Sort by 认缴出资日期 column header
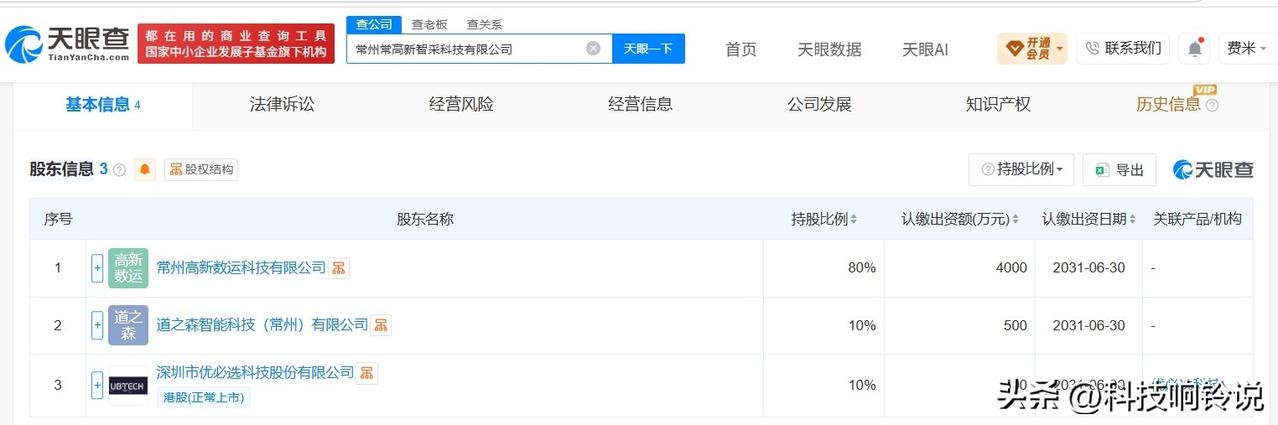The height and width of the screenshot is (425, 1278). click(x=1089, y=218)
